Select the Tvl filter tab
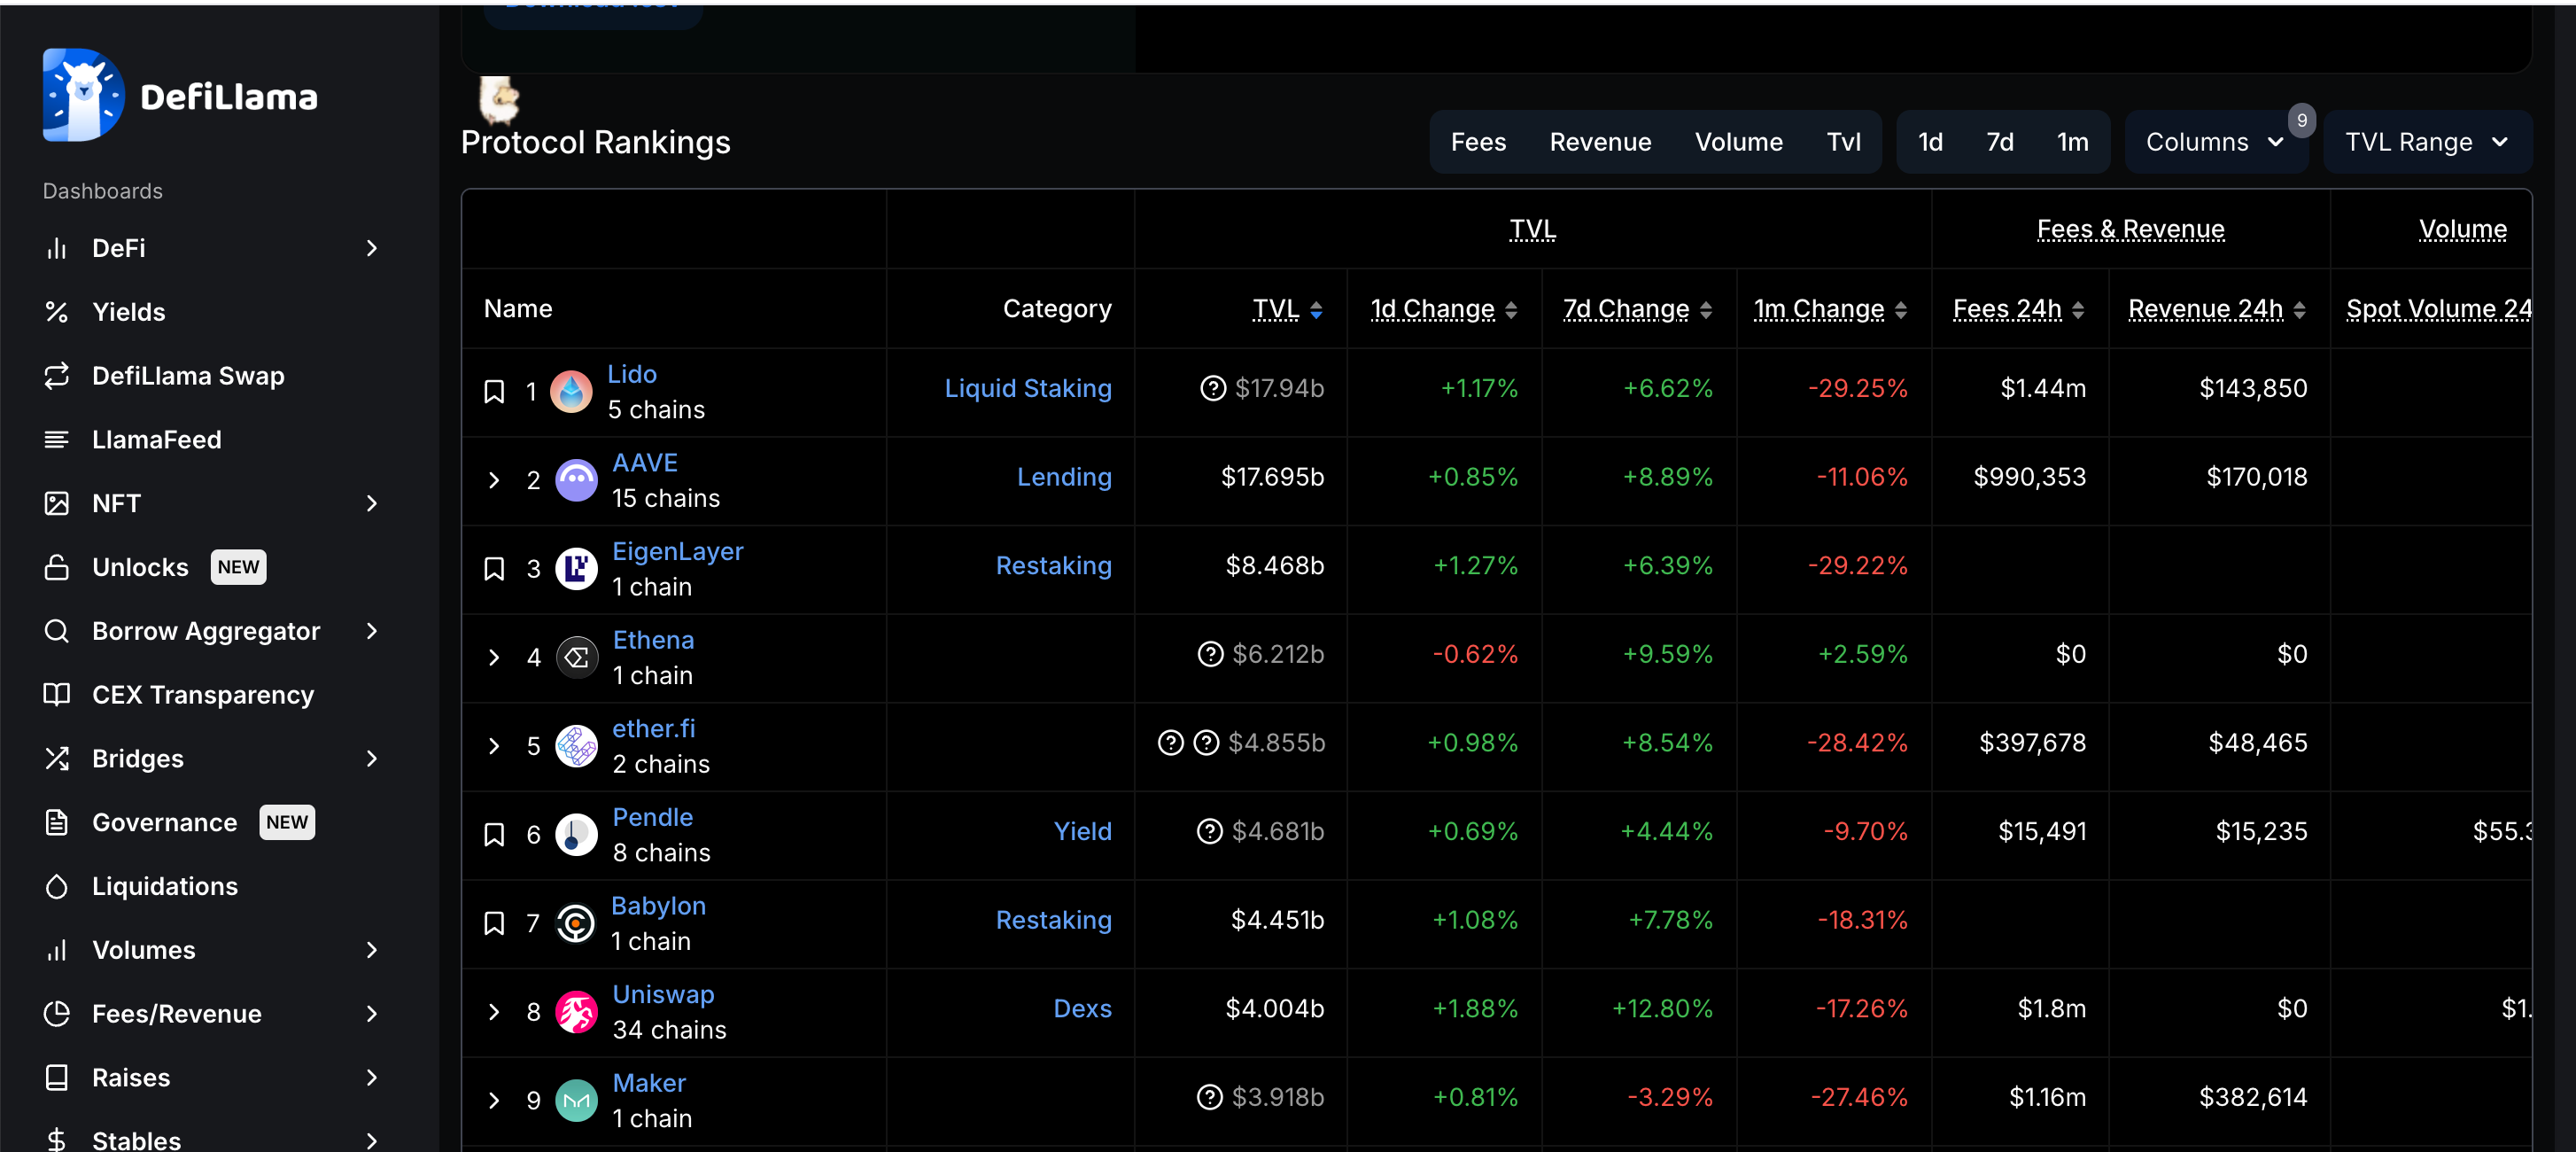This screenshot has width=2576, height=1152. pyautogui.click(x=1843, y=142)
